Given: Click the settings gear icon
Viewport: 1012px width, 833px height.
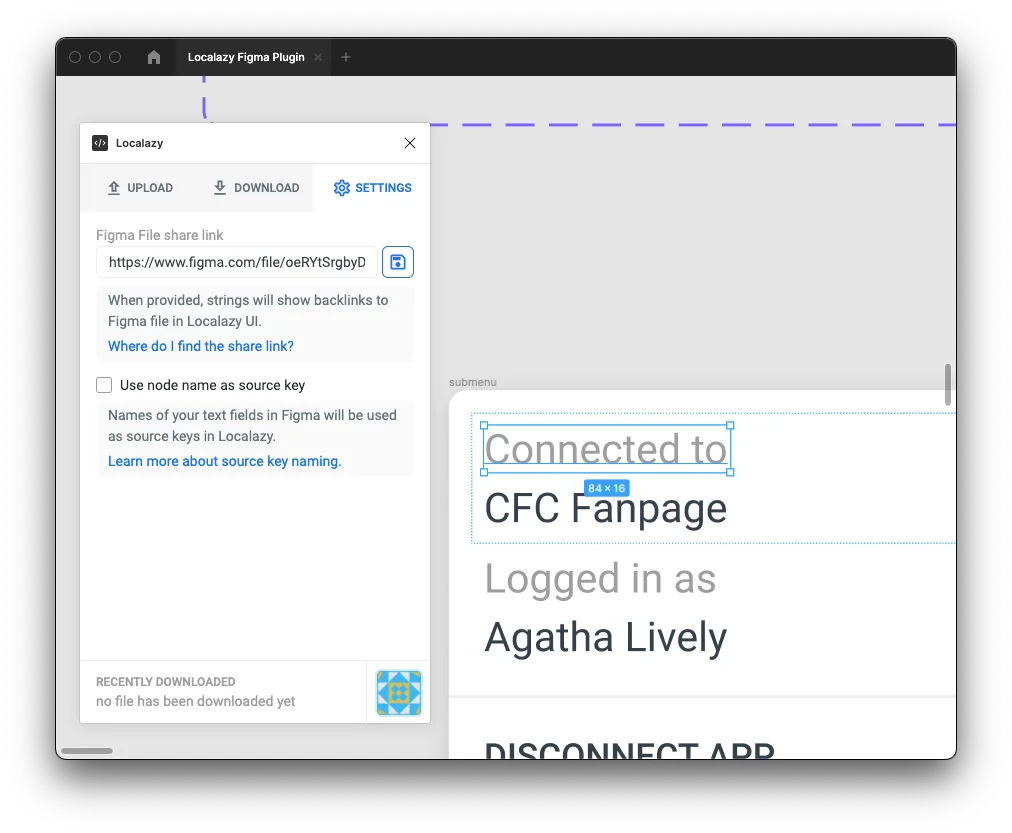Looking at the screenshot, I should pyautogui.click(x=342, y=188).
